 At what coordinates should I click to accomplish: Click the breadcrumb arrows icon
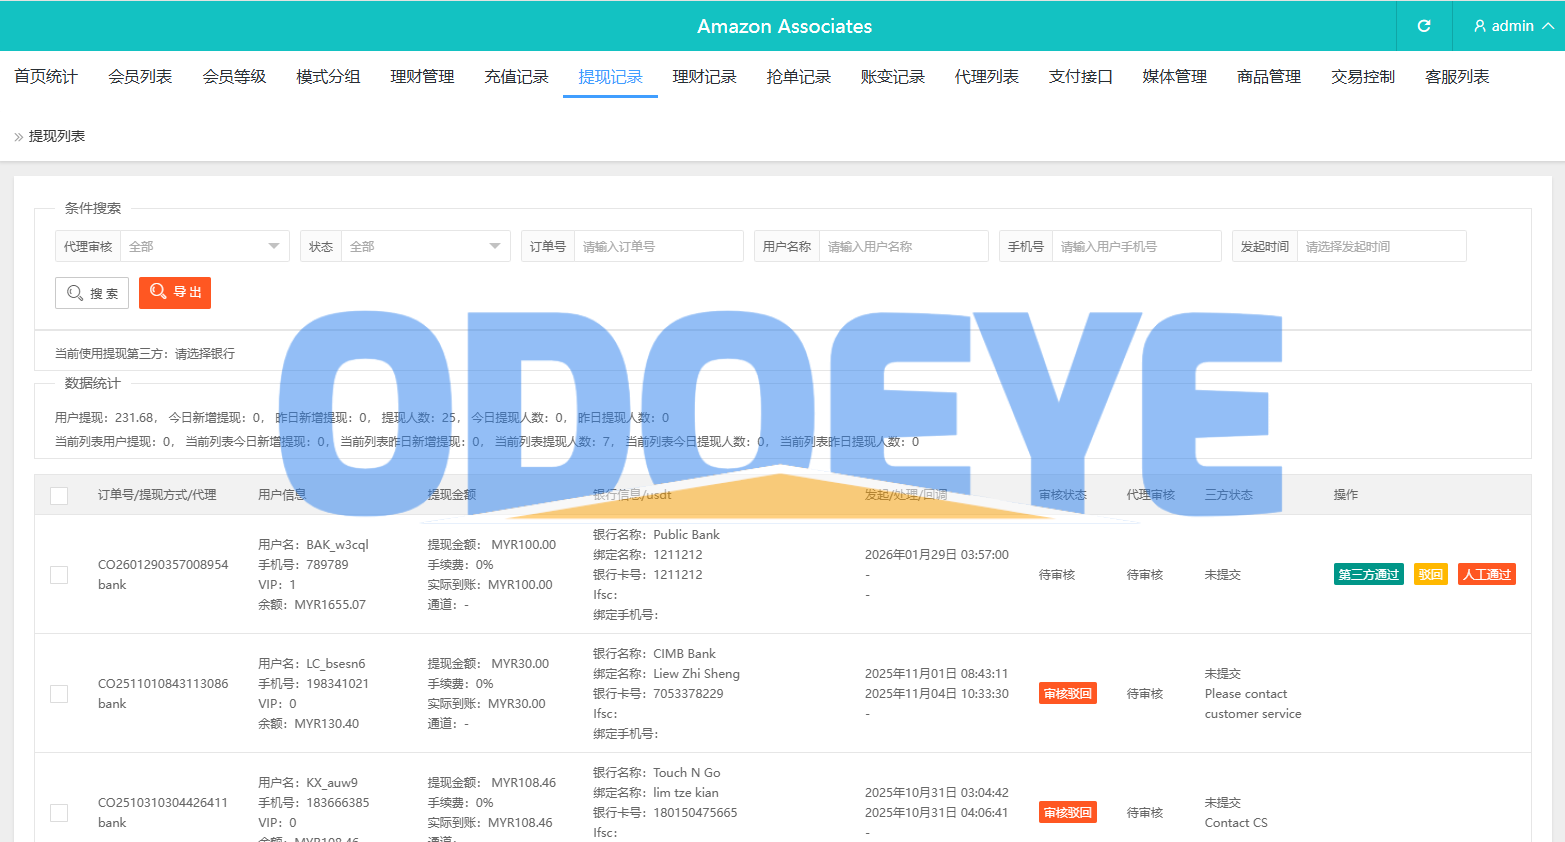(x=18, y=137)
